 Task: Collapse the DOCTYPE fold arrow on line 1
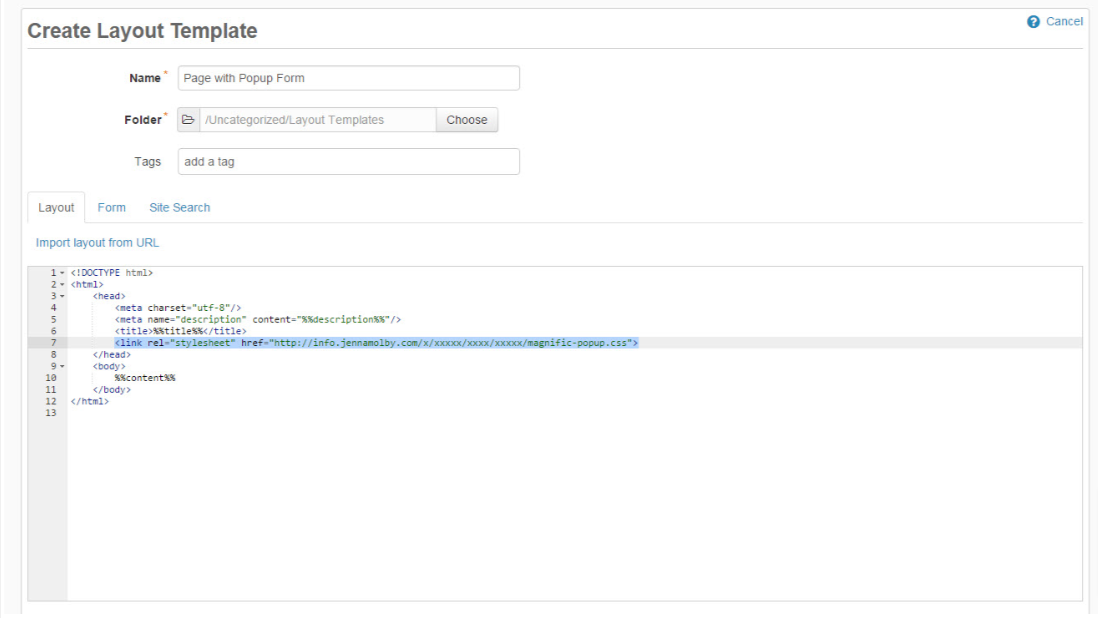(x=62, y=273)
